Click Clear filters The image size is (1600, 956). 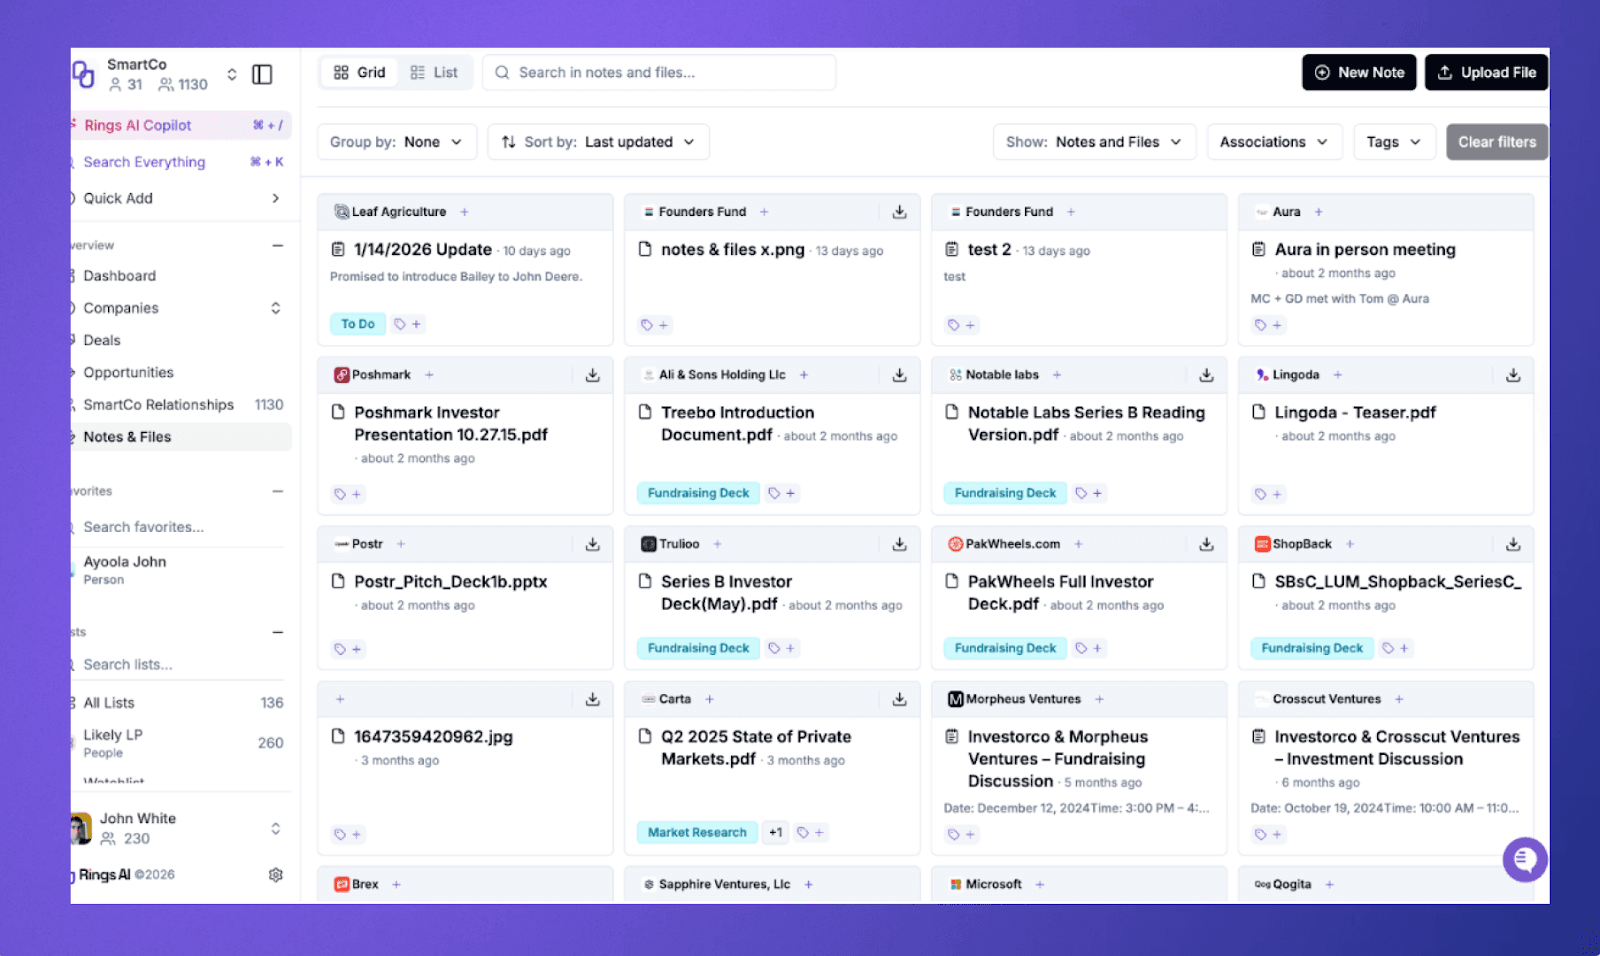1497,142
